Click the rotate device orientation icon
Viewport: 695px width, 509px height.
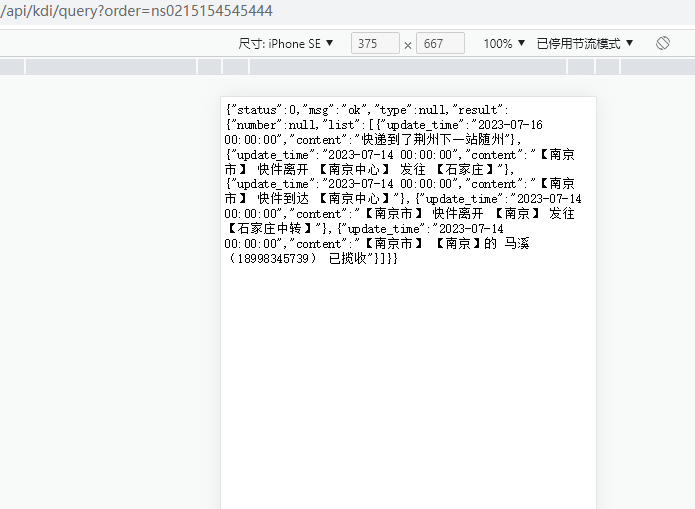pos(663,43)
